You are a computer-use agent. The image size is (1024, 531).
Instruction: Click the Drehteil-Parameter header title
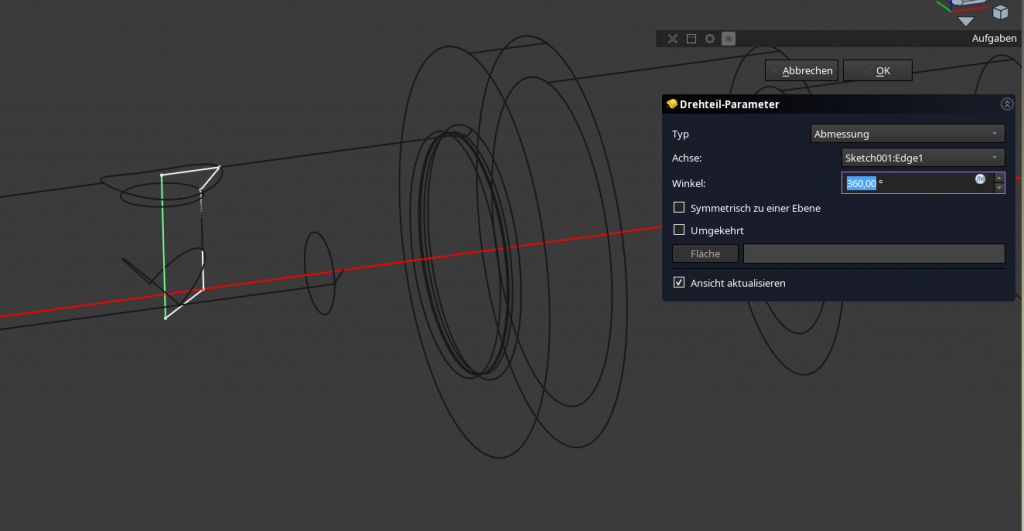pyautogui.click(x=730, y=104)
